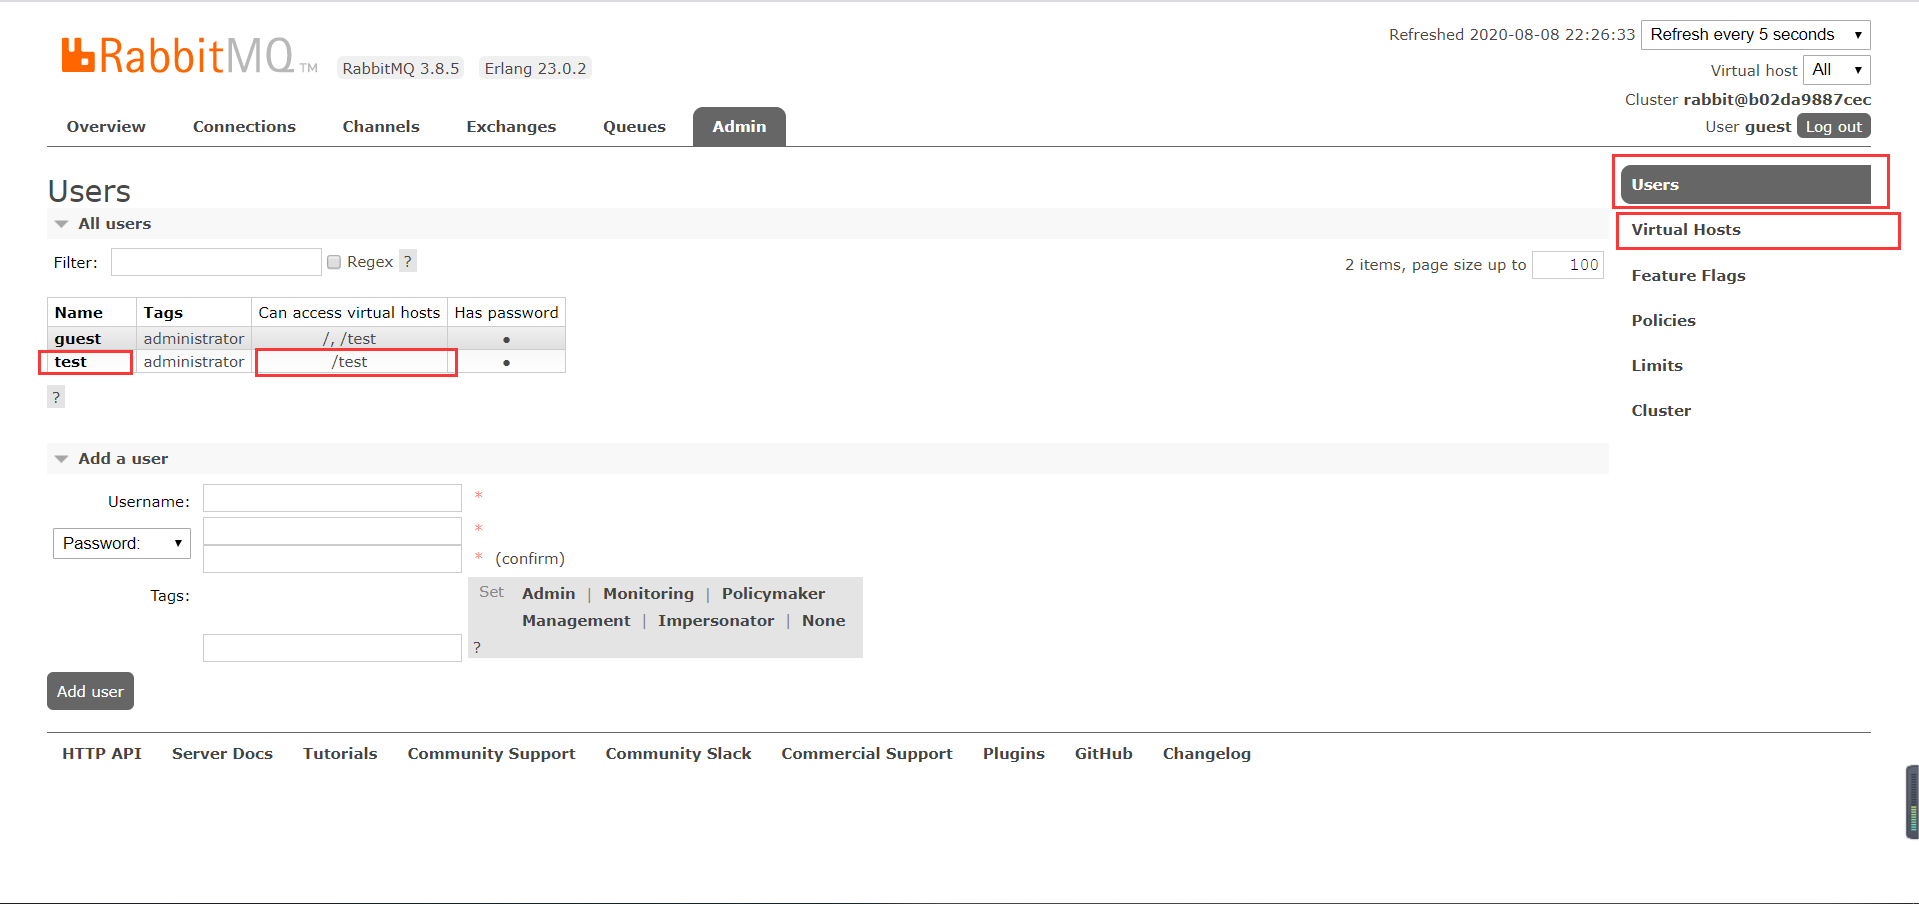Open Virtual Hosts in admin sidebar
Viewport: 1919px width, 904px height.
1685,230
